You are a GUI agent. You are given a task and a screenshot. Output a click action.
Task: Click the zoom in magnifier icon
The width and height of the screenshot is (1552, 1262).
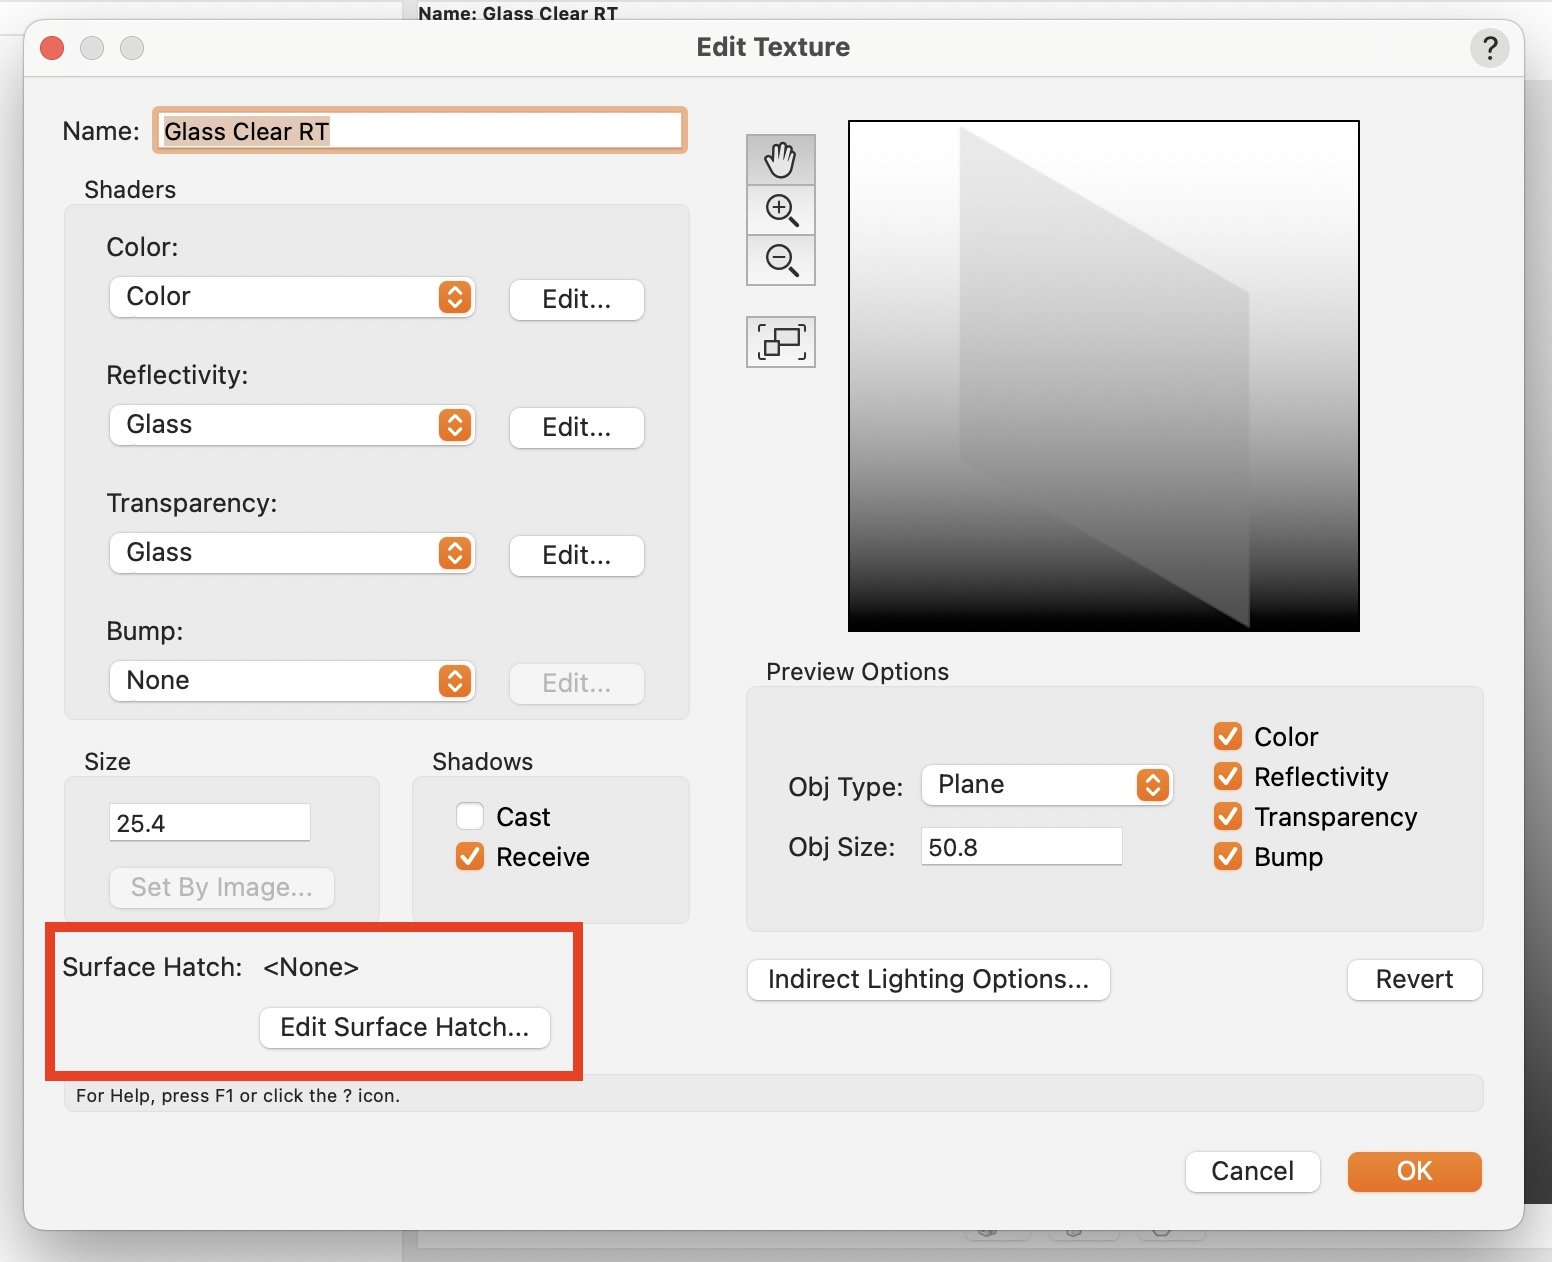click(x=781, y=210)
